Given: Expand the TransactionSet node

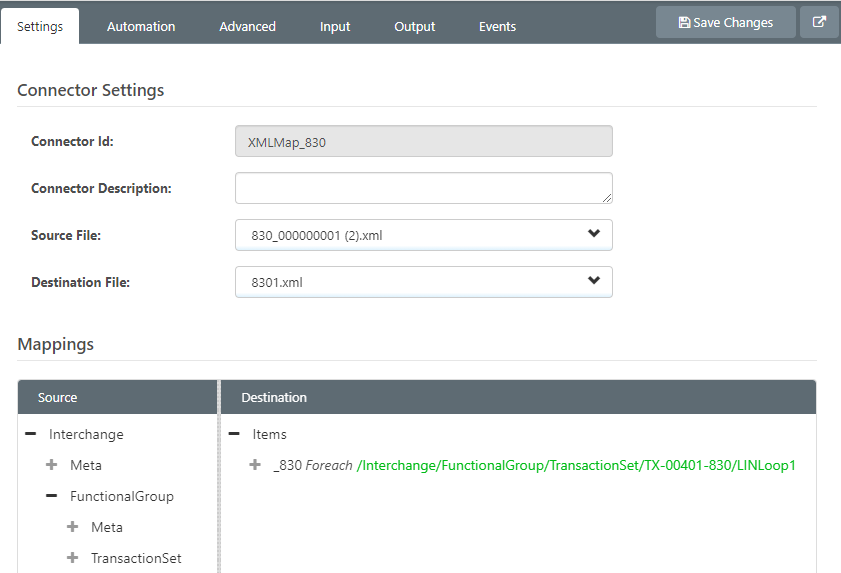Looking at the screenshot, I should (x=72, y=558).
